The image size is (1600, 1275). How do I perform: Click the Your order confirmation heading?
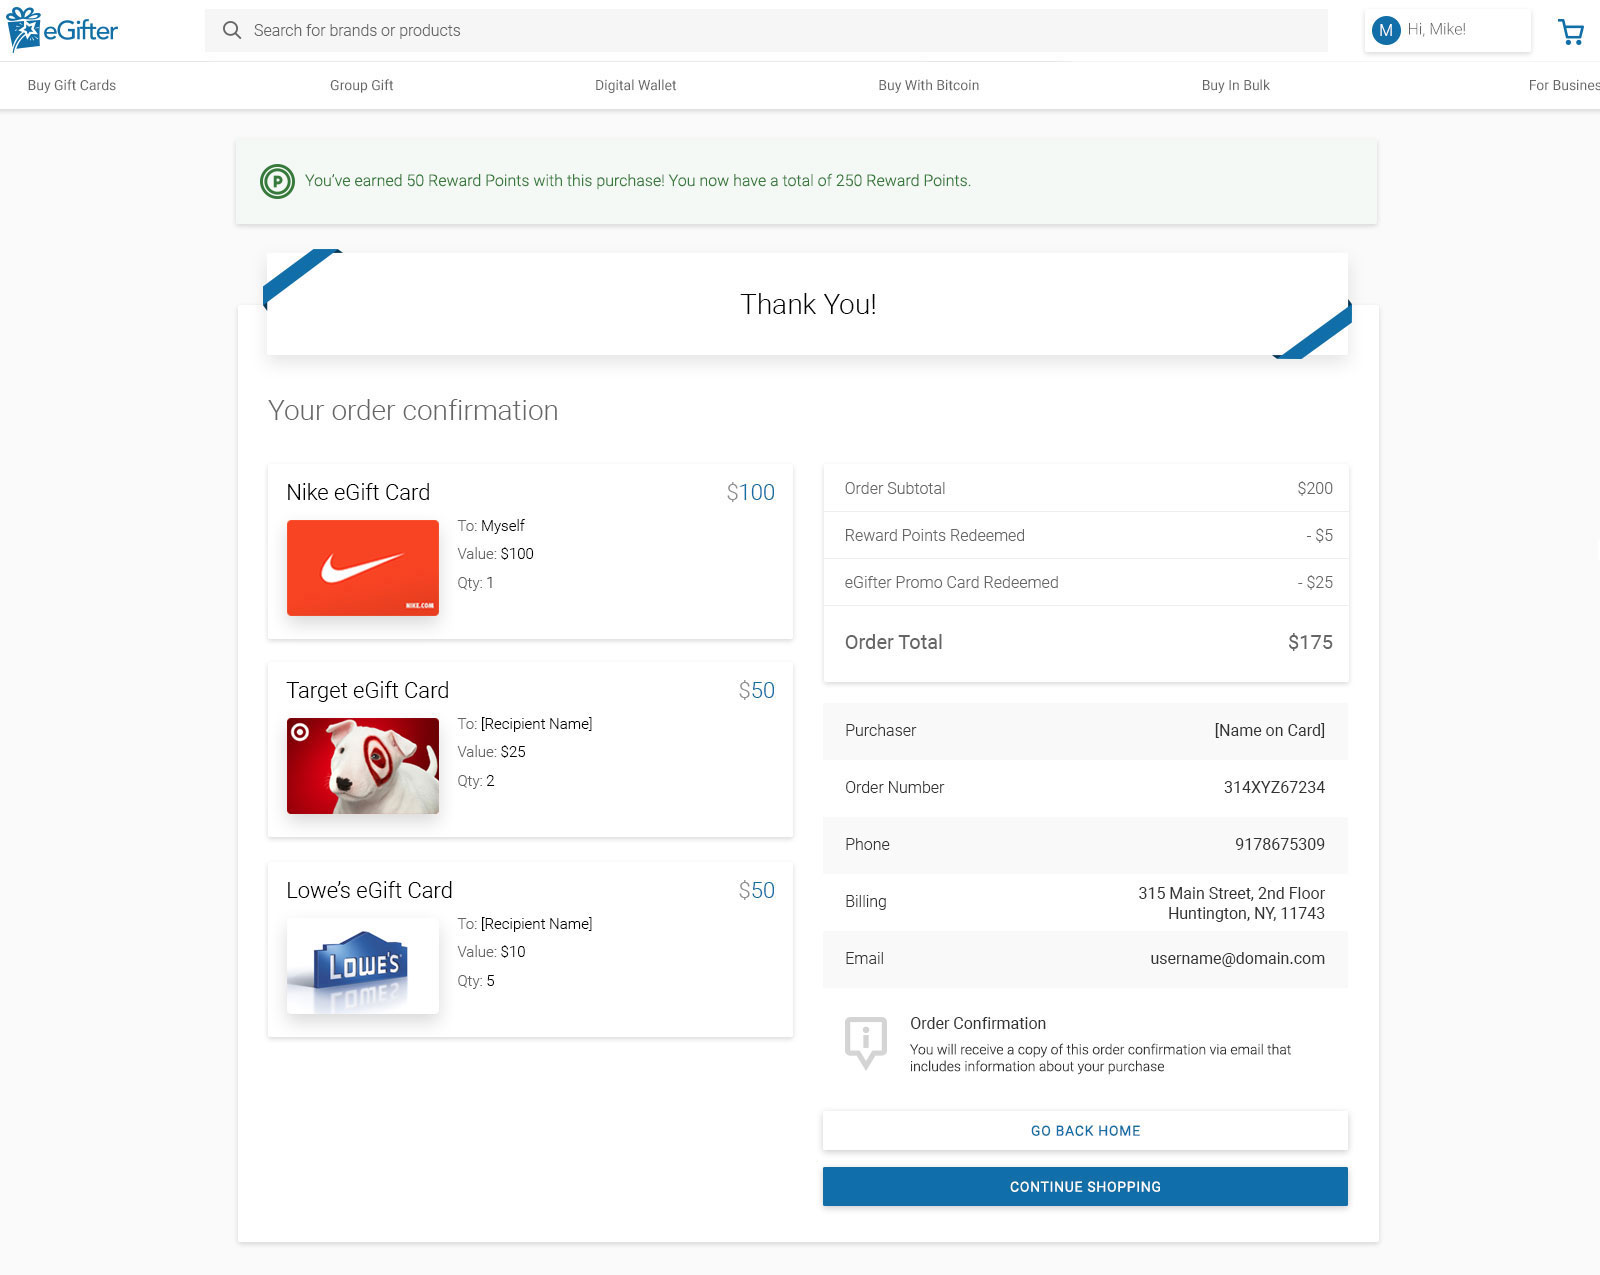click(x=413, y=410)
